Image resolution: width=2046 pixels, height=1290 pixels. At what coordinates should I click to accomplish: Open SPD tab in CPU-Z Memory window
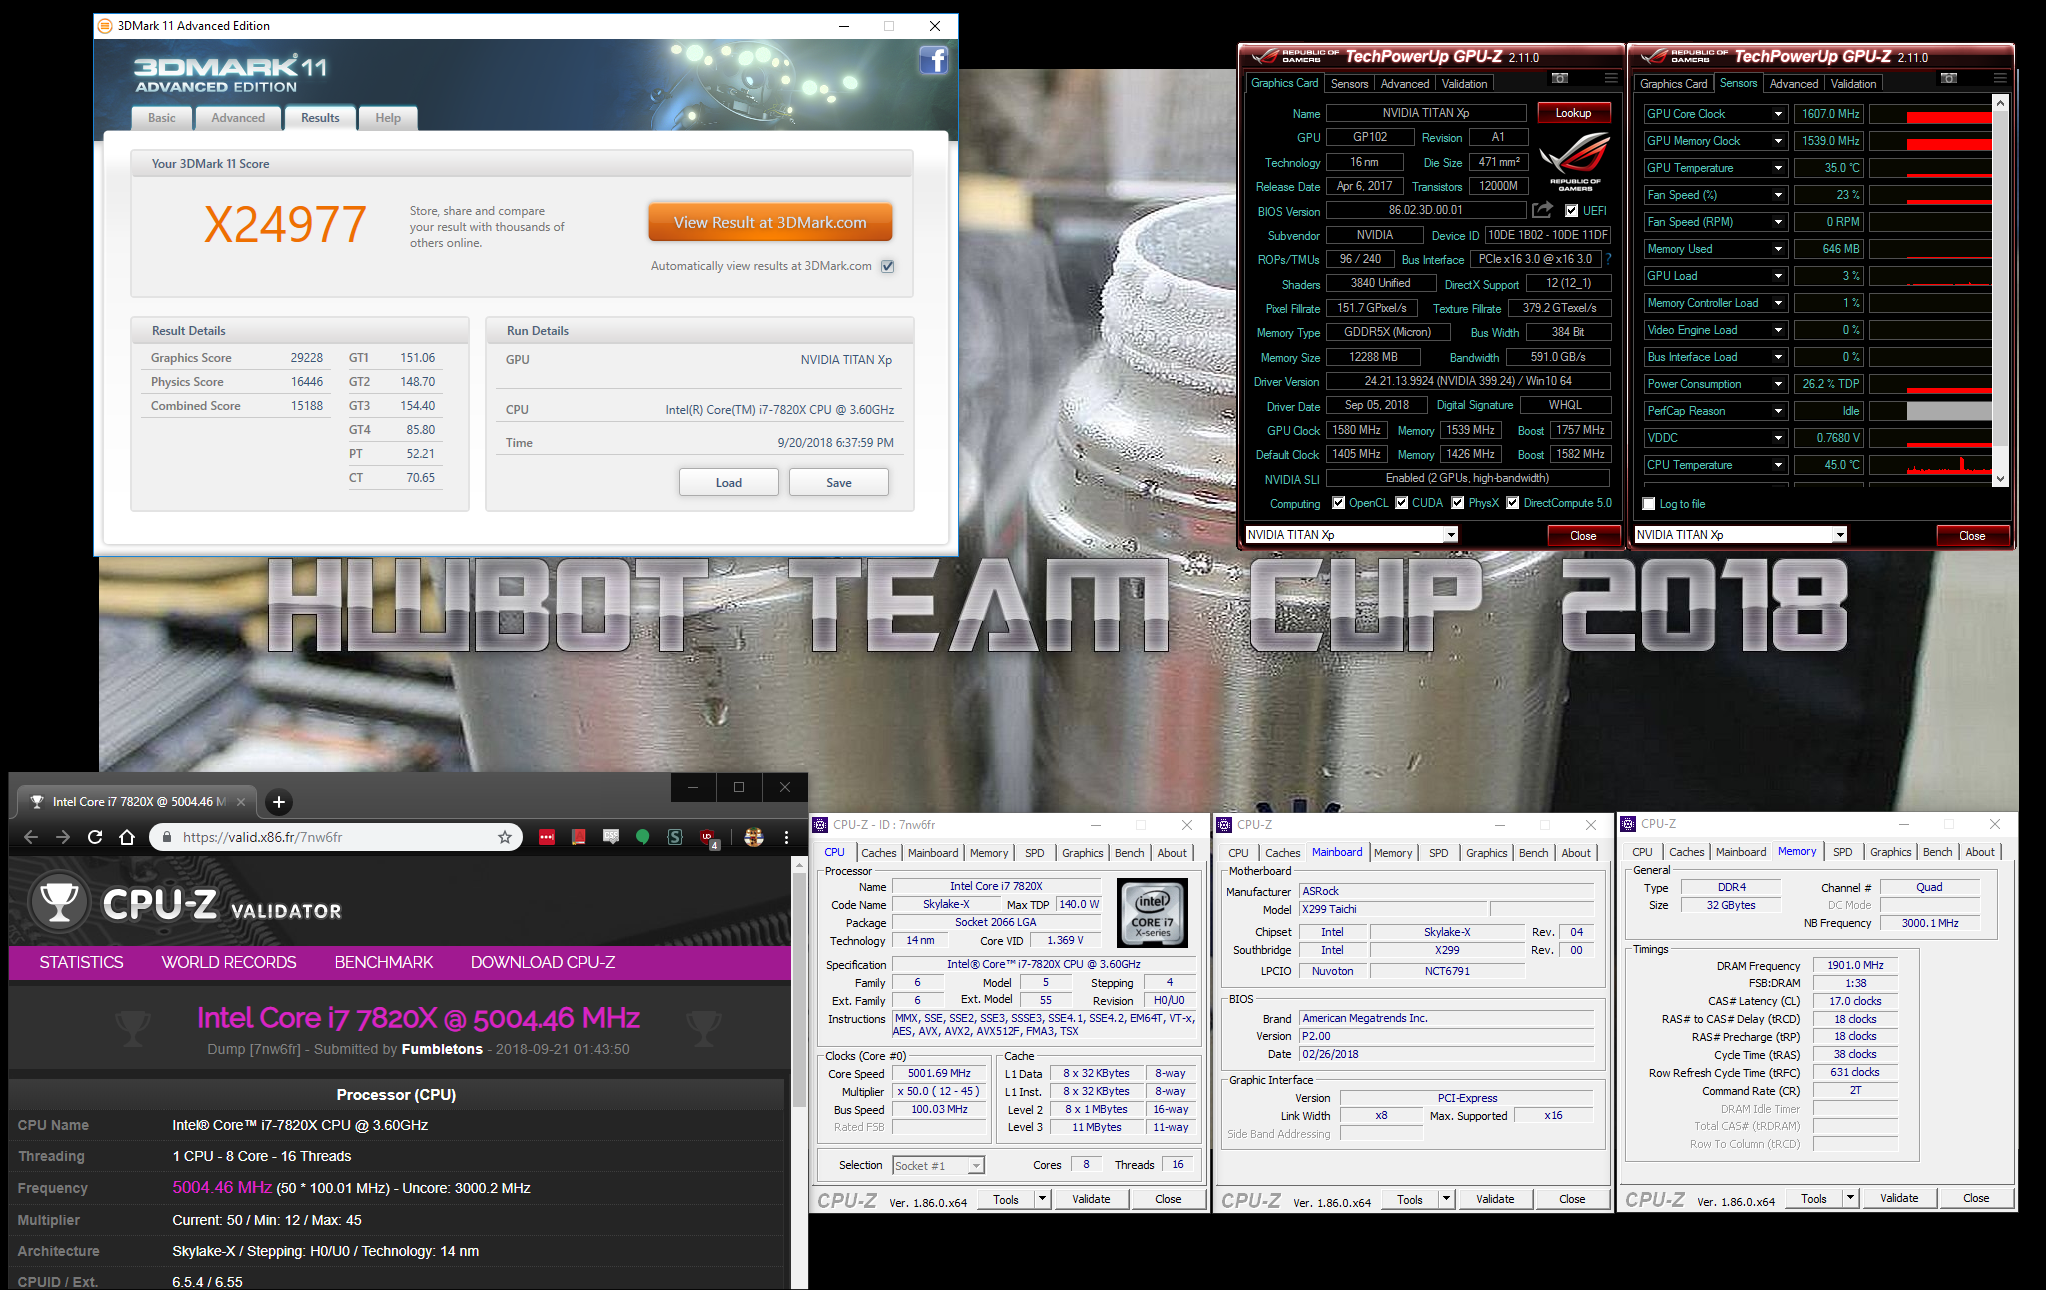pos(1843,852)
